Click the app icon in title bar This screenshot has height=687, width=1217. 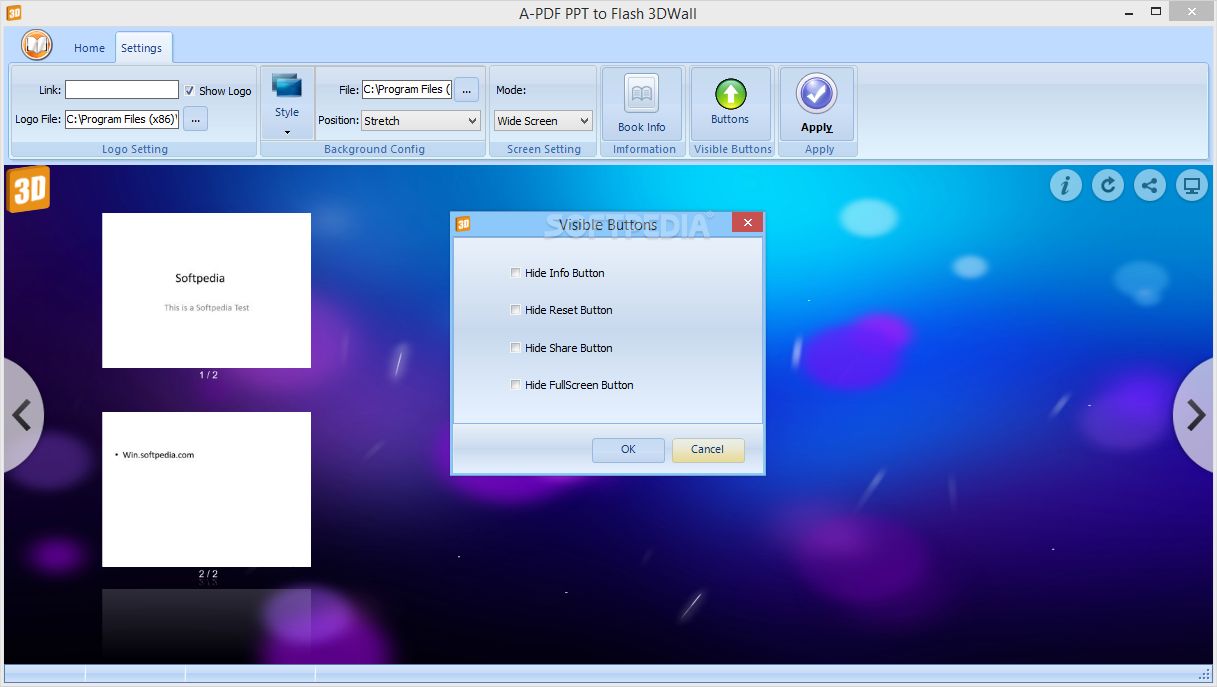[x=14, y=13]
